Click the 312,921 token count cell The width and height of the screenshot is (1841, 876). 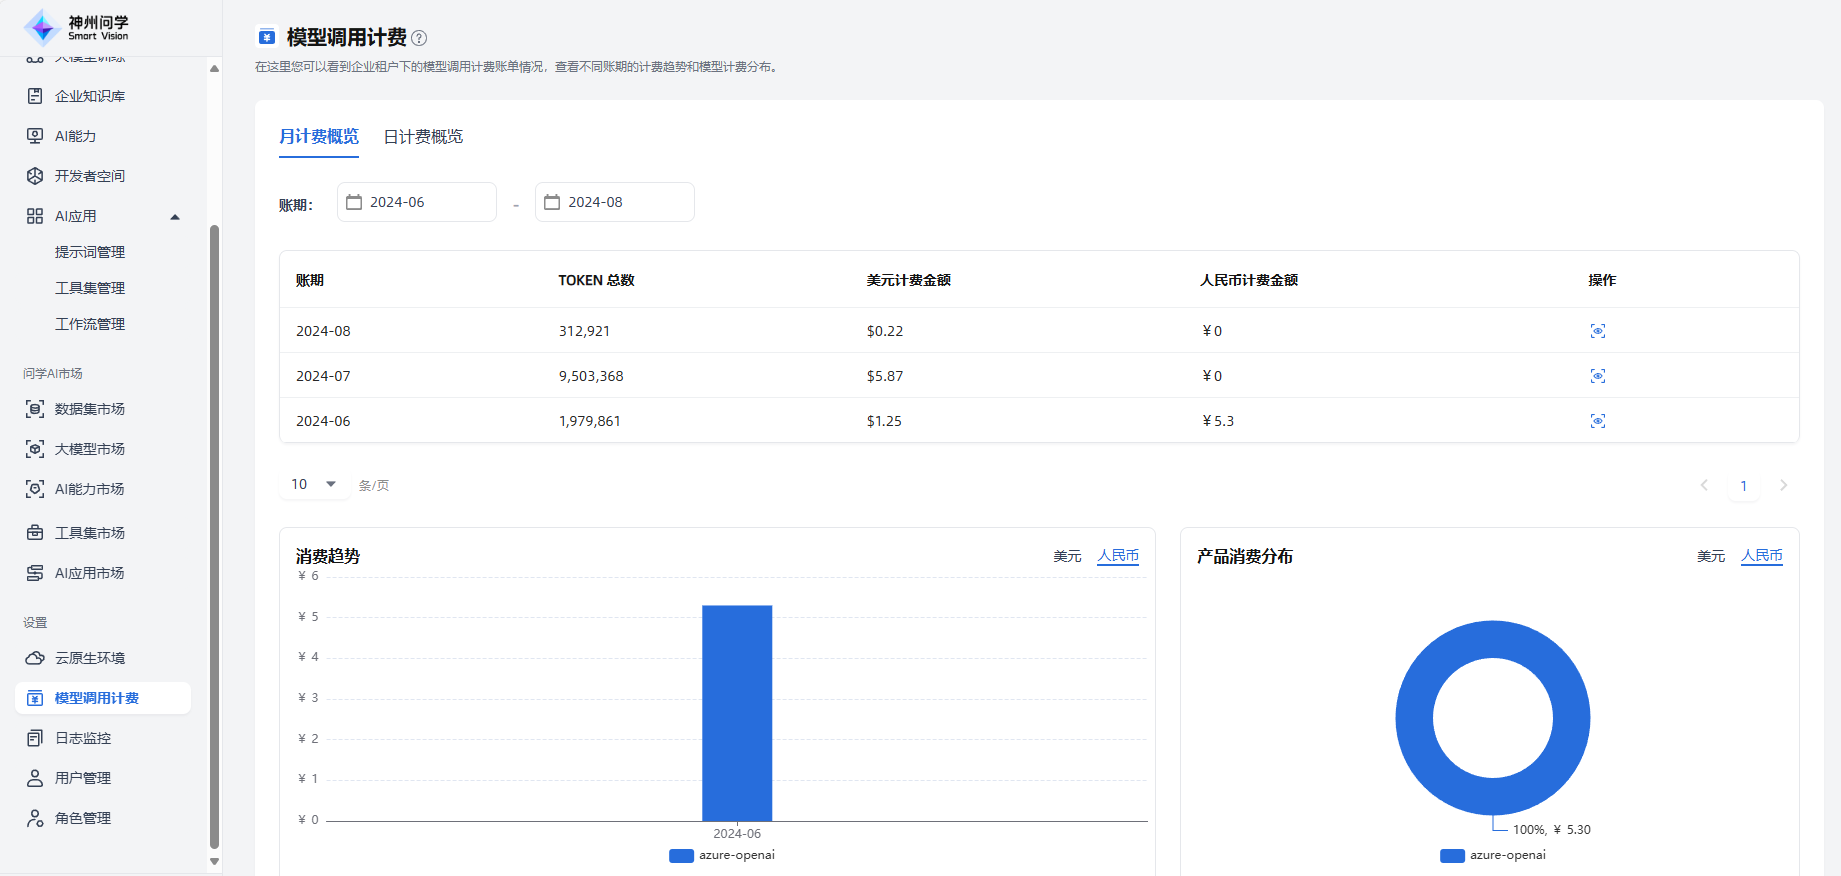click(584, 331)
